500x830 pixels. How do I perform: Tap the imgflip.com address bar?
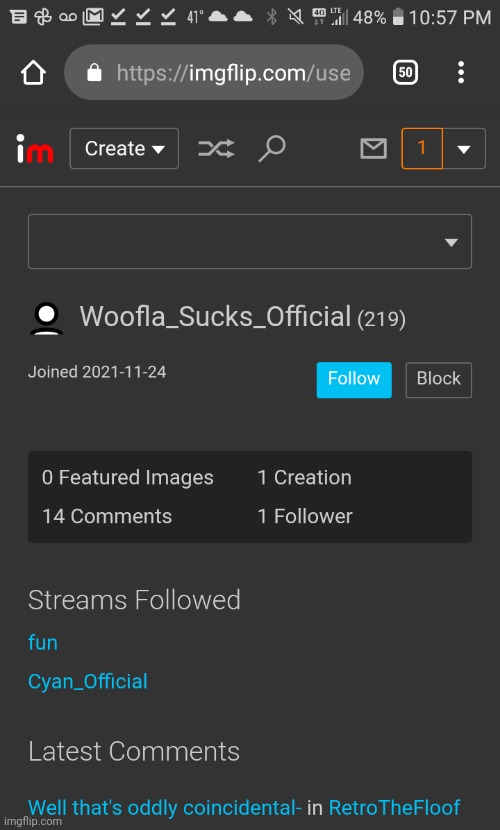click(x=214, y=72)
